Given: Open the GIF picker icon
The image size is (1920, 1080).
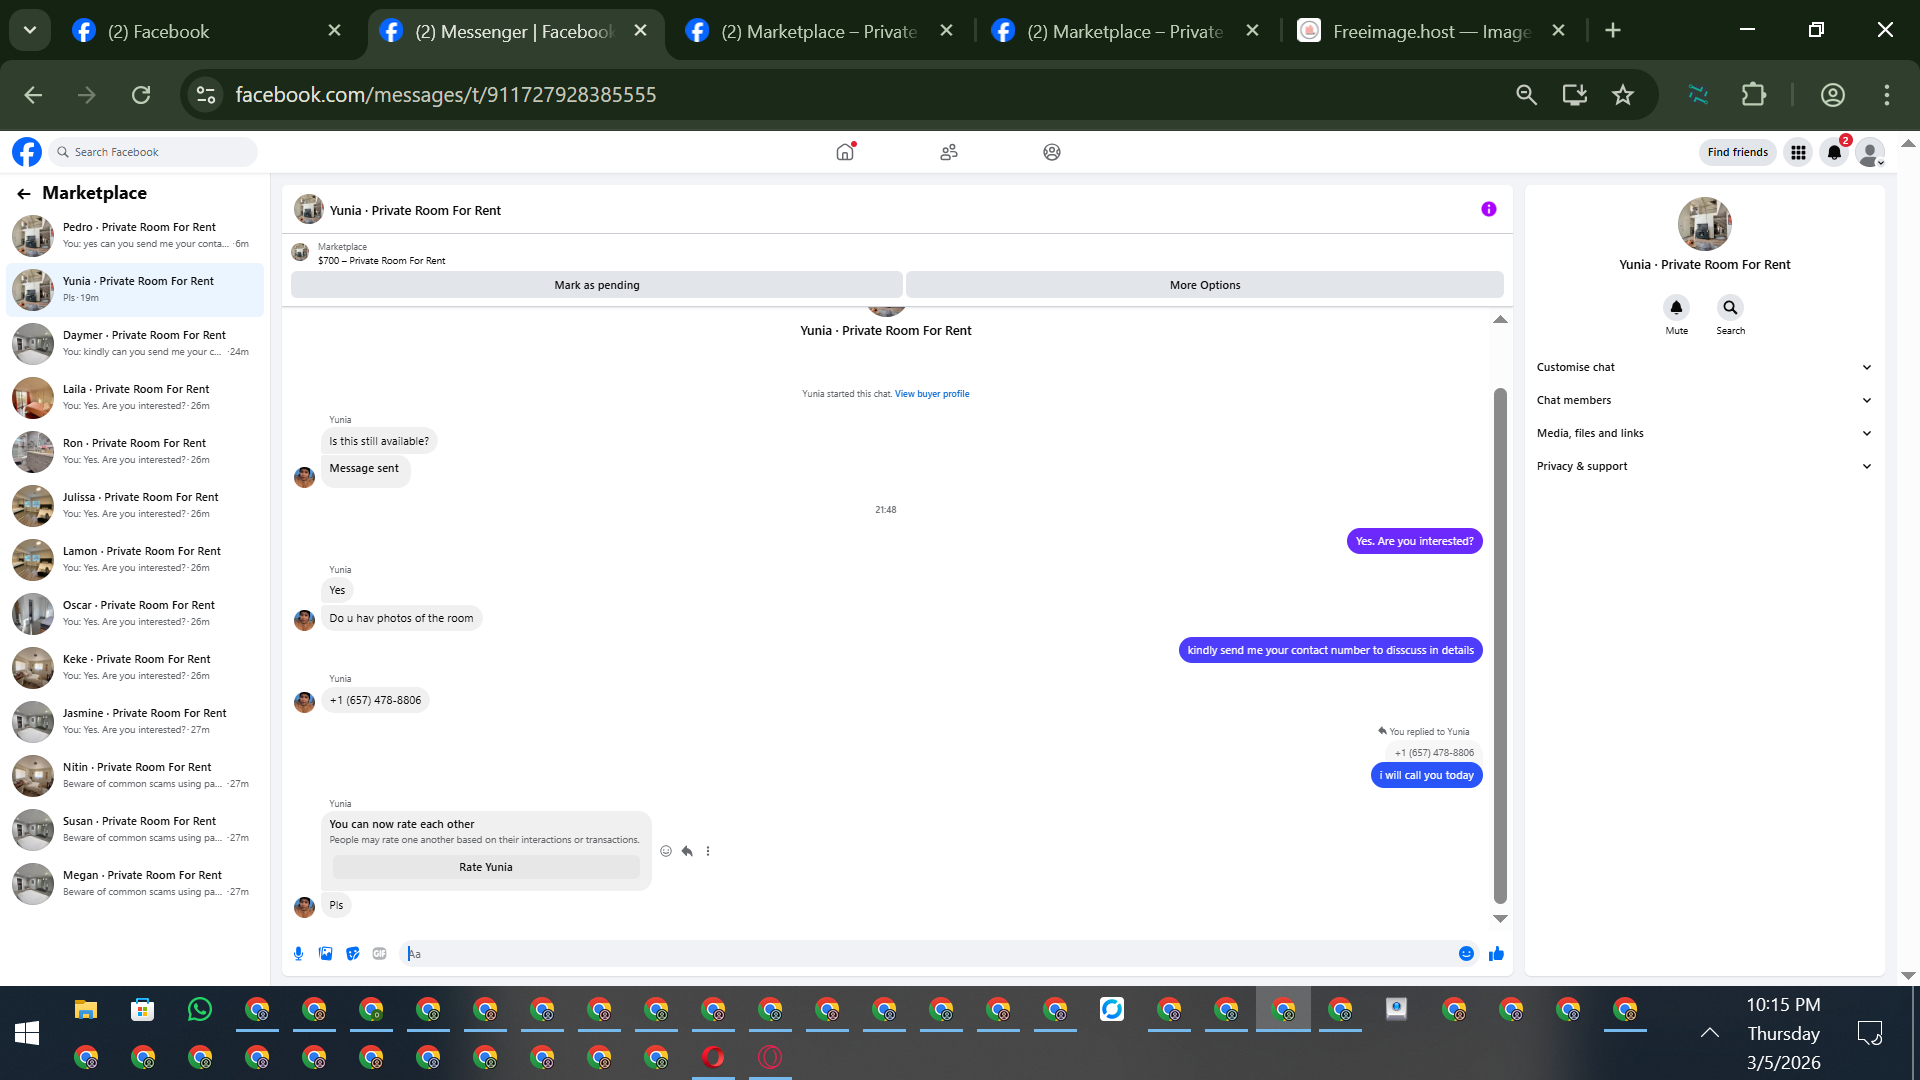Looking at the screenshot, I should click(x=379, y=954).
